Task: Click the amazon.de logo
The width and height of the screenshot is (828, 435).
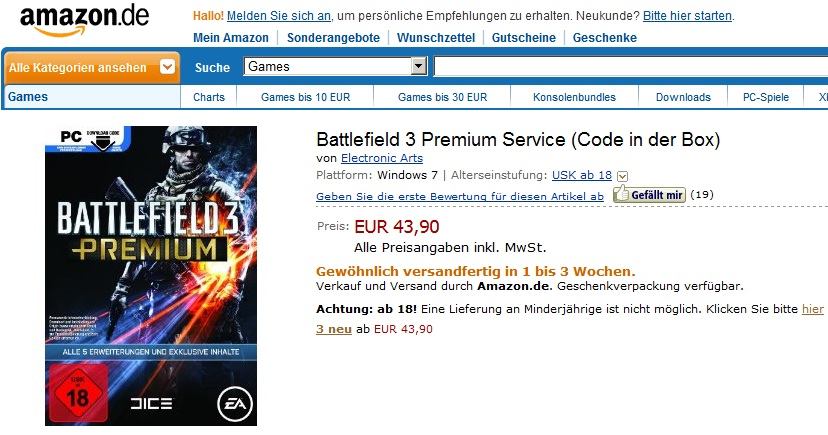Action: click(x=84, y=20)
